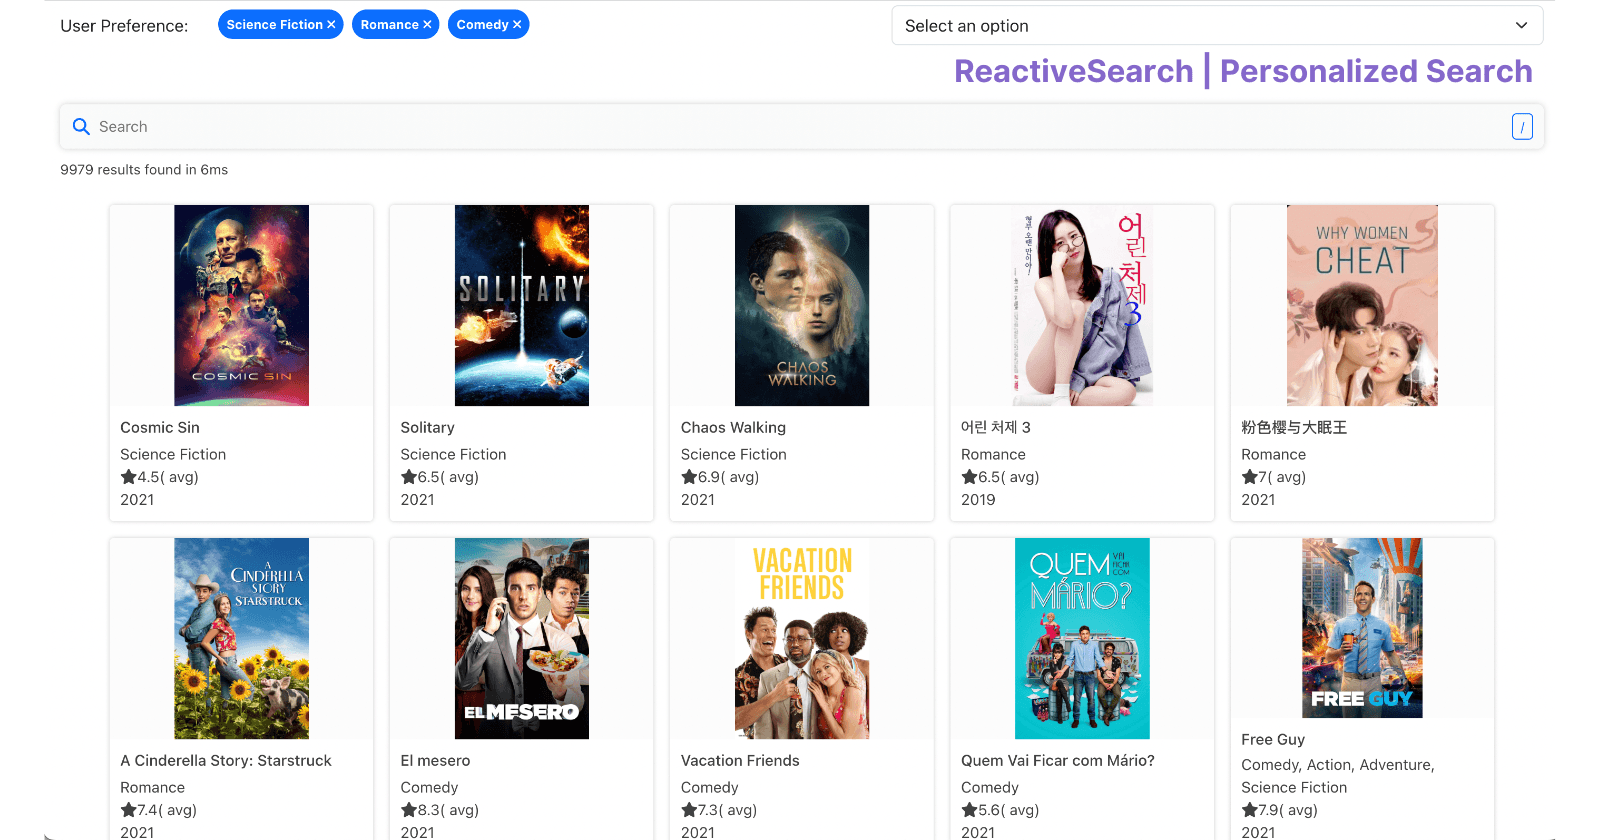Click the star icon on 粉色樱与大眠王
1600x840 pixels.
1249,477
